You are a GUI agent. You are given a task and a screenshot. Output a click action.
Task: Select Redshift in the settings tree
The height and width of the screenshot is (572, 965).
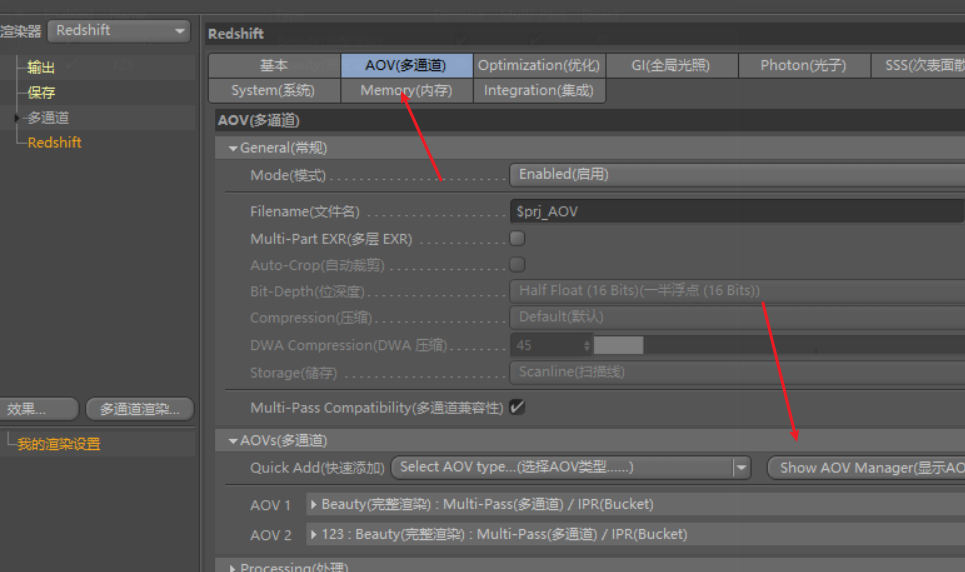(54, 142)
